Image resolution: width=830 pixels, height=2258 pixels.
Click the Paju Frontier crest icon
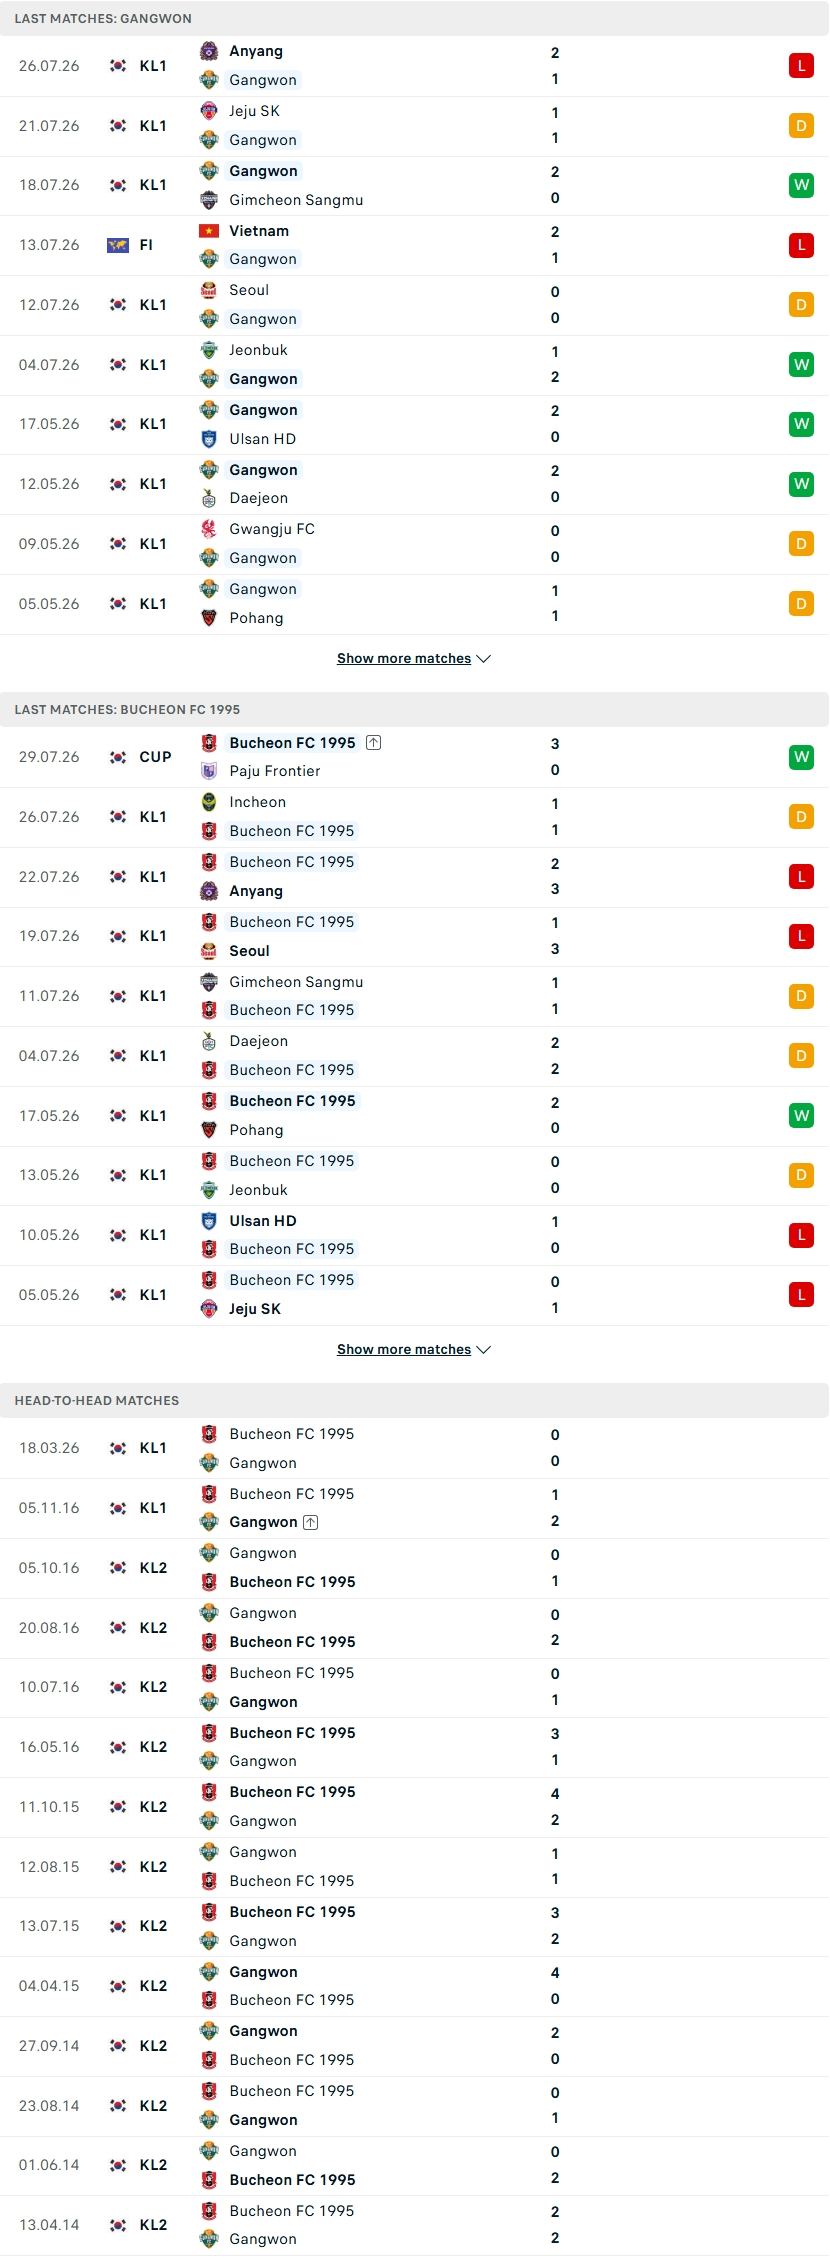(209, 771)
